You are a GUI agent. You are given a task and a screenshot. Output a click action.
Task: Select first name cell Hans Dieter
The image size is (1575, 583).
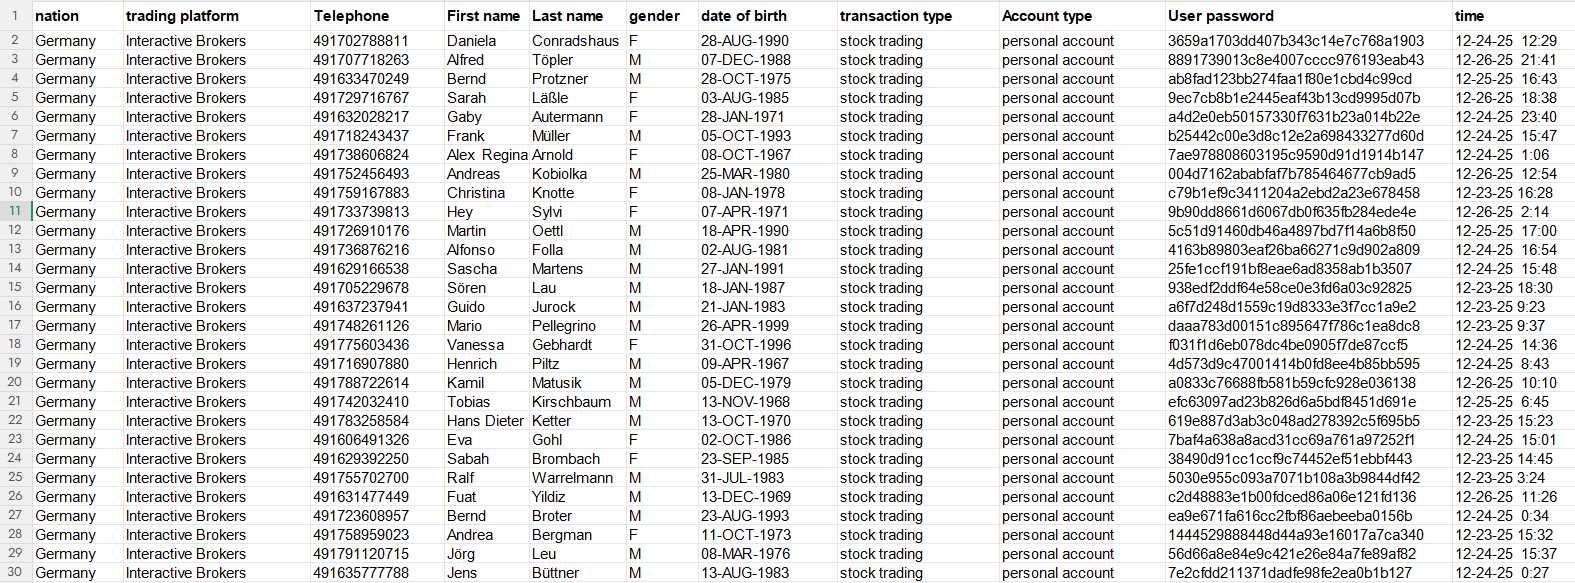click(x=486, y=421)
